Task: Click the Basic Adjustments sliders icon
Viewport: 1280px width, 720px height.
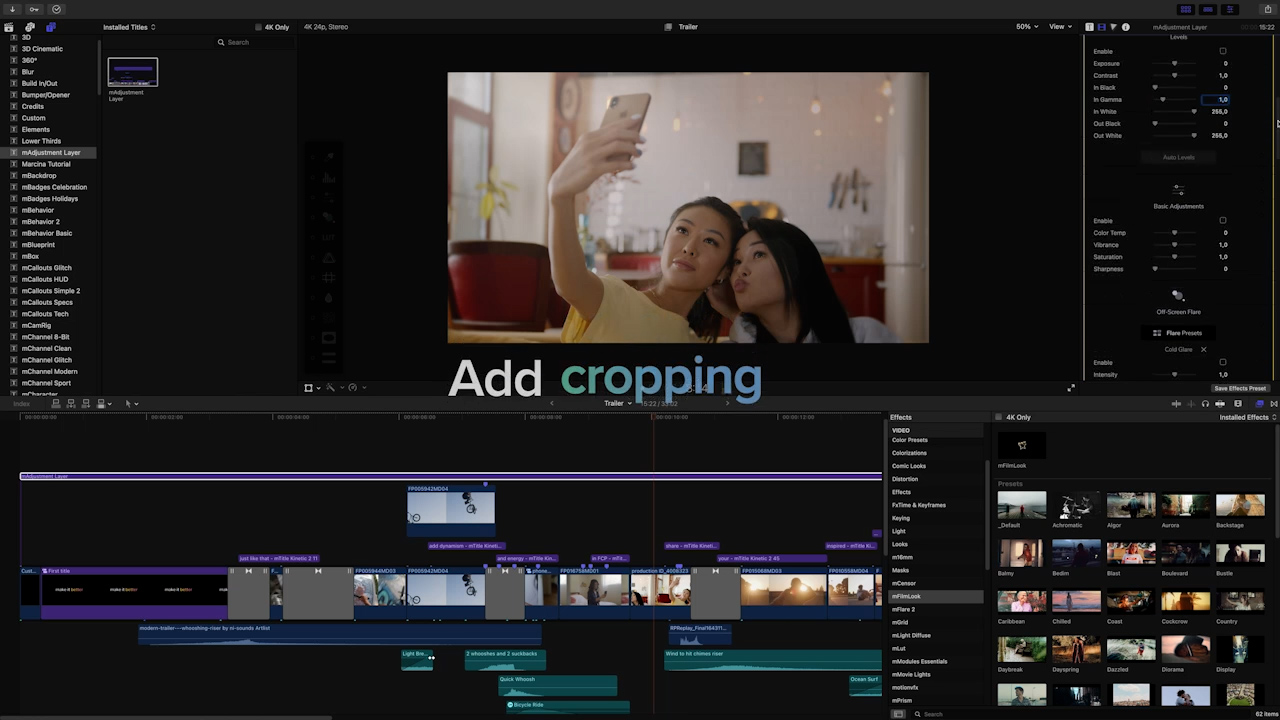Action: click(1178, 190)
